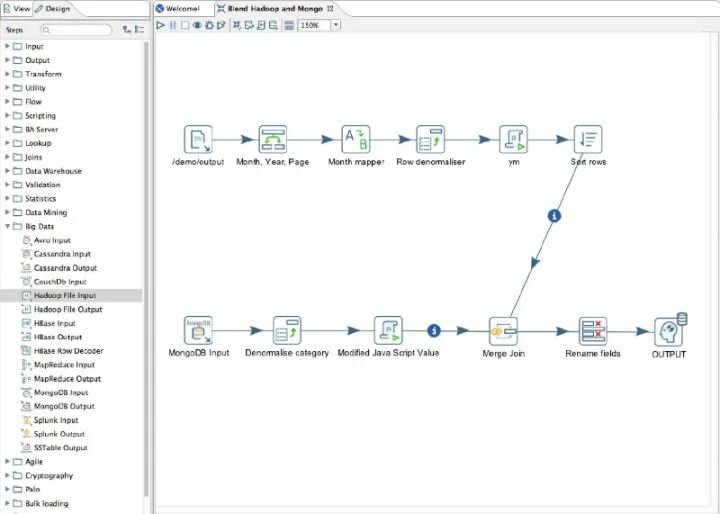The width and height of the screenshot is (720, 514).
Task: Expand the Transform folder
Action: [x=8, y=74]
